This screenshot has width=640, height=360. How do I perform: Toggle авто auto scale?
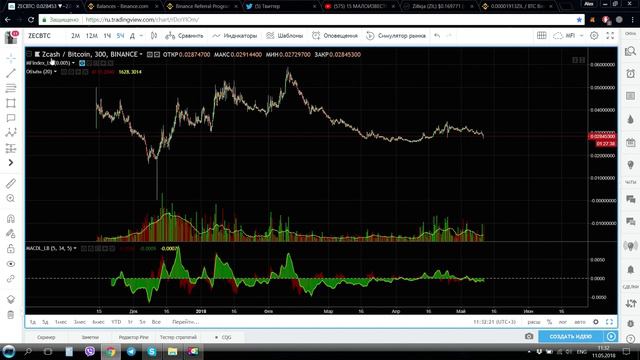[580, 322]
